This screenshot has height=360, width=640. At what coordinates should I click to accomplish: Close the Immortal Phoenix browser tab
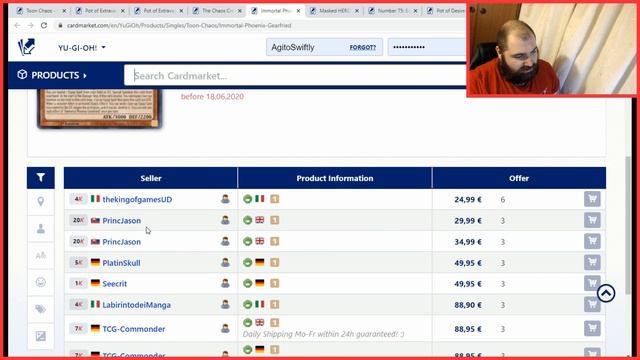(x=298, y=11)
